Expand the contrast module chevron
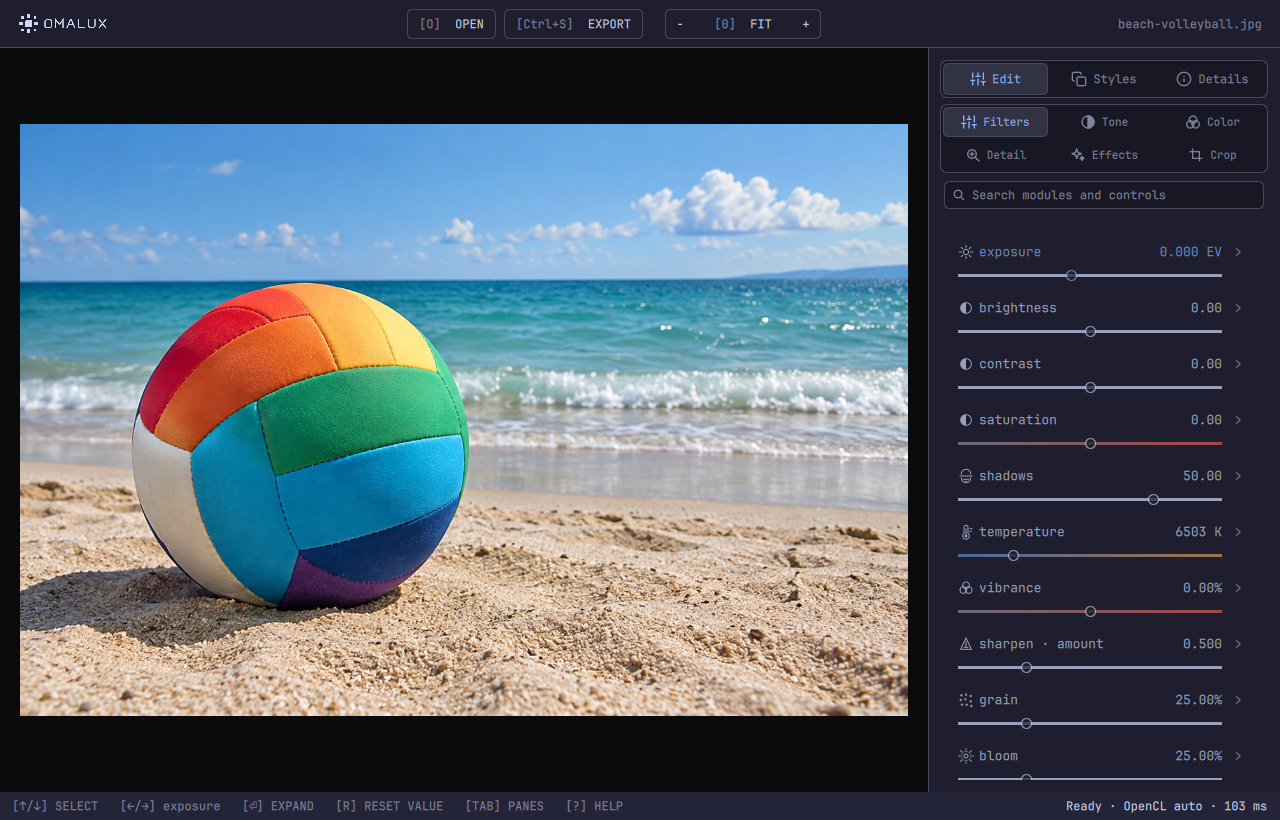This screenshot has width=1280, height=820. point(1238,364)
